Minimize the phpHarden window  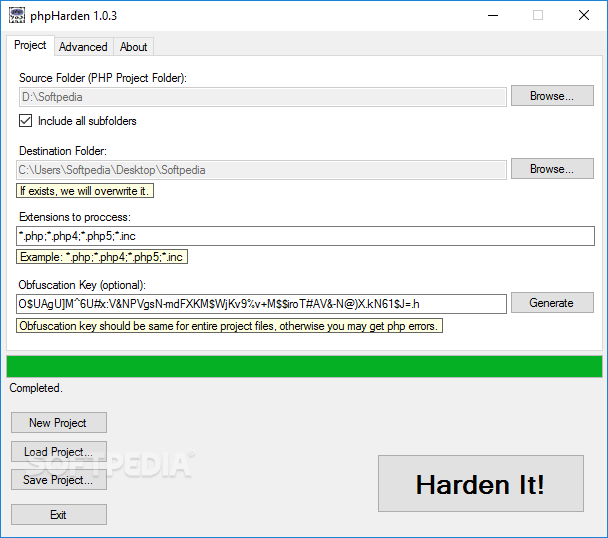coord(493,16)
